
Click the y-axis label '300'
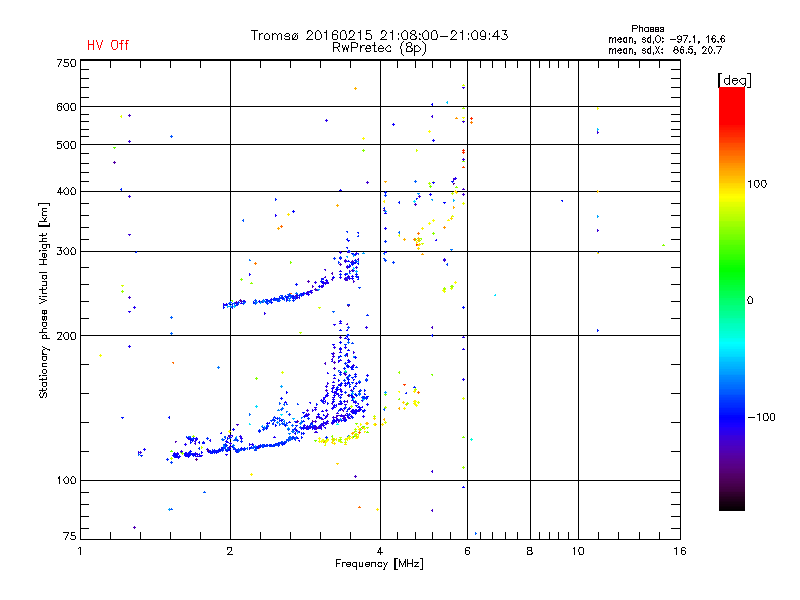66,252
